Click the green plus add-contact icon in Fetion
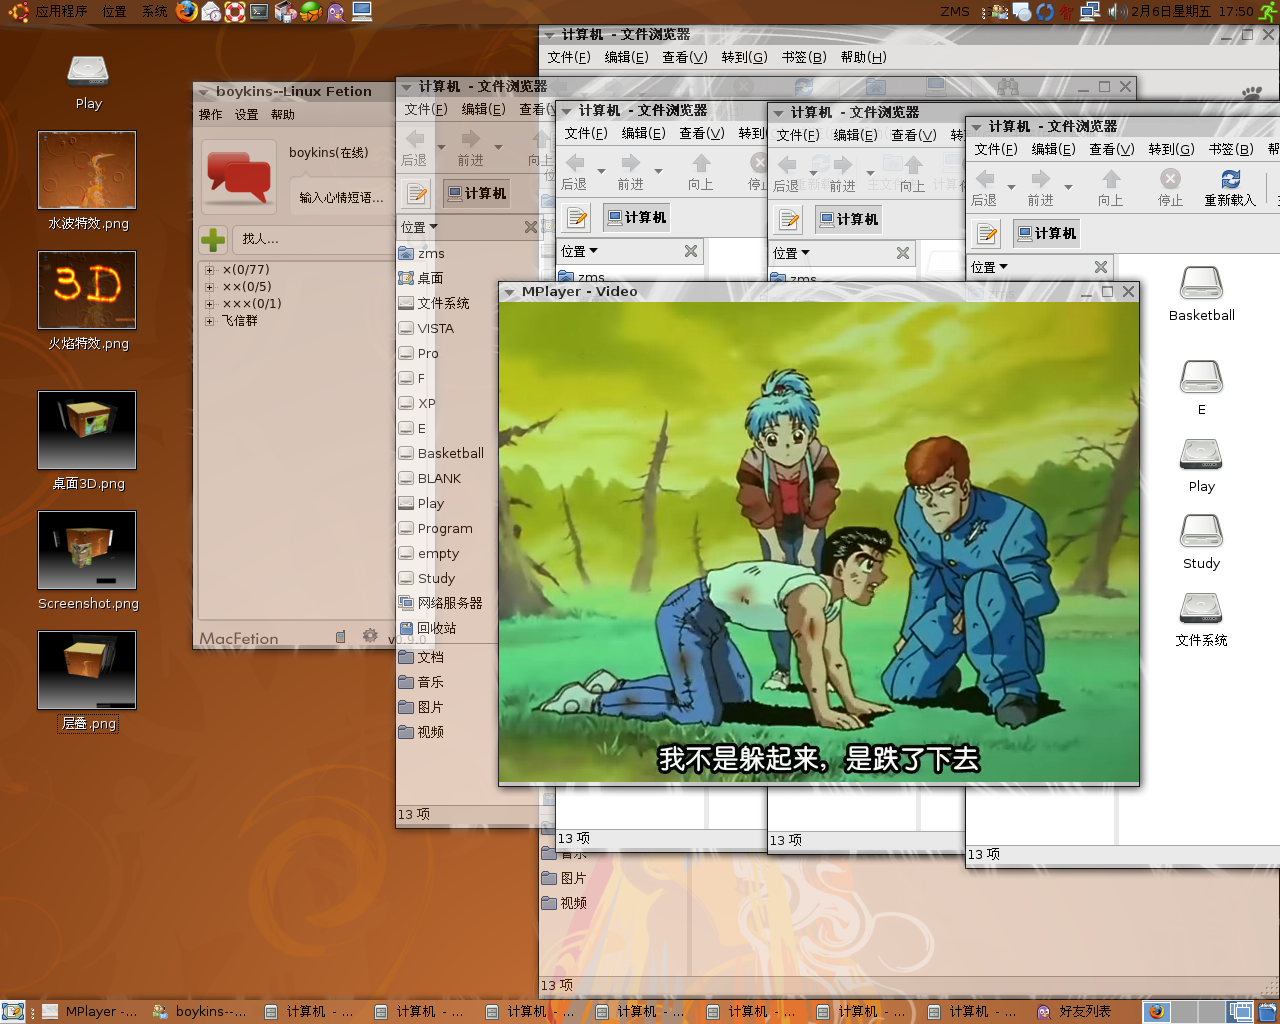Image resolution: width=1280 pixels, height=1024 pixels. (213, 239)
